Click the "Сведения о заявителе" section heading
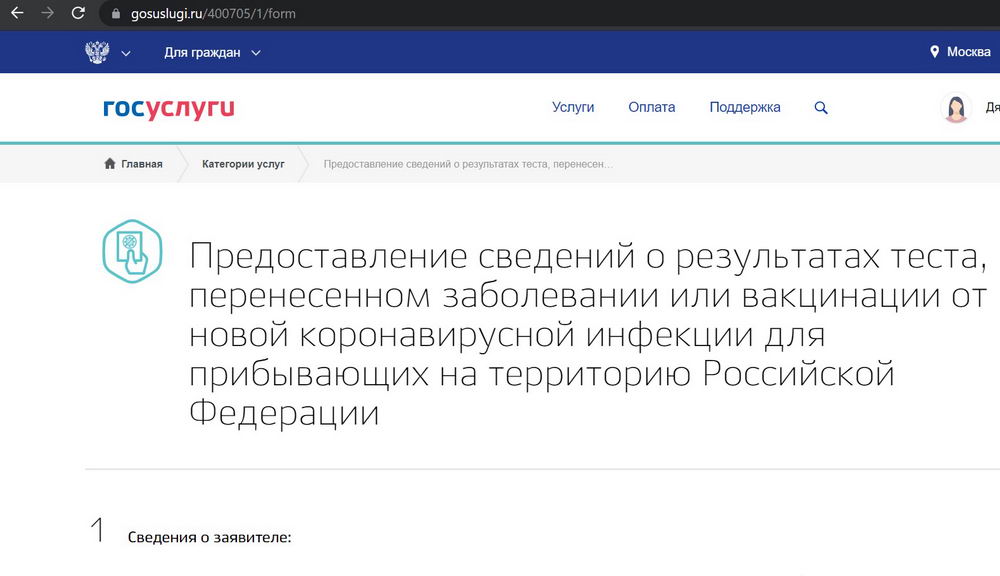 pos(209,538)
